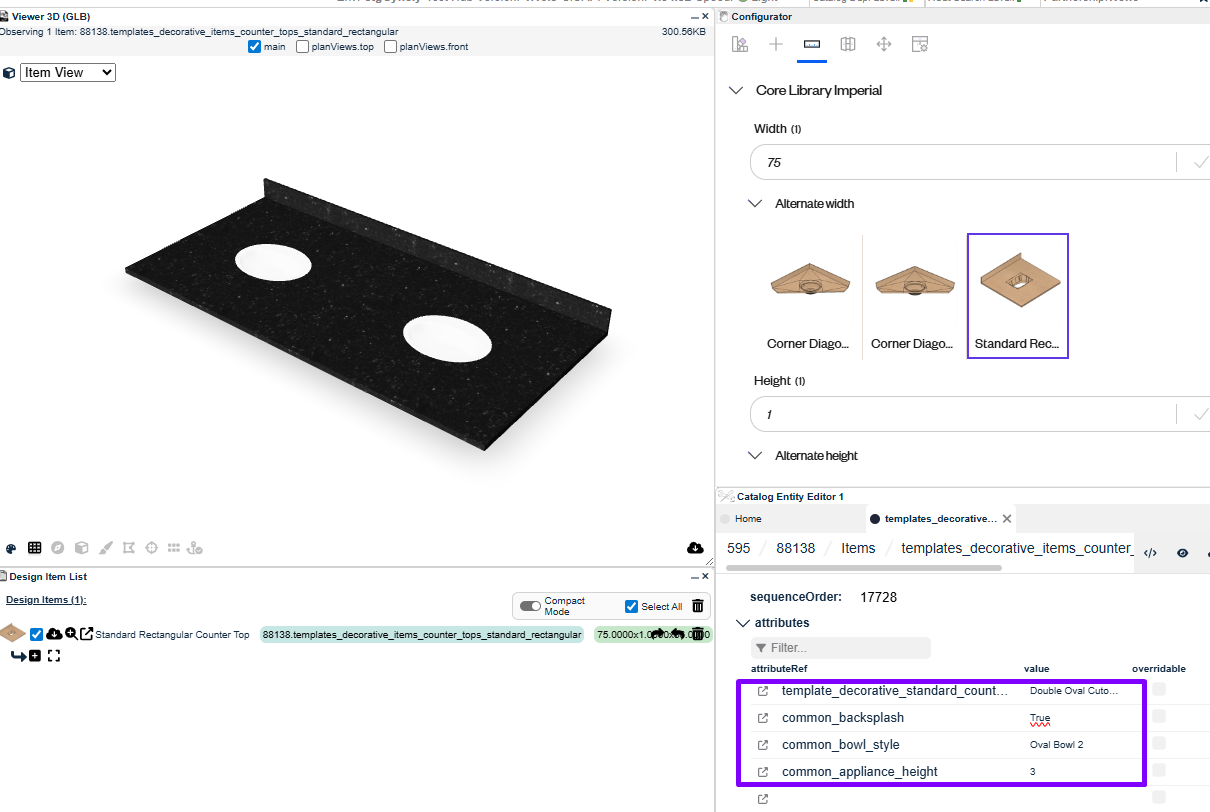Collapse the Alternate width section
The width and height of the screenshot is (1210, 812).
[x=756, y=203]
